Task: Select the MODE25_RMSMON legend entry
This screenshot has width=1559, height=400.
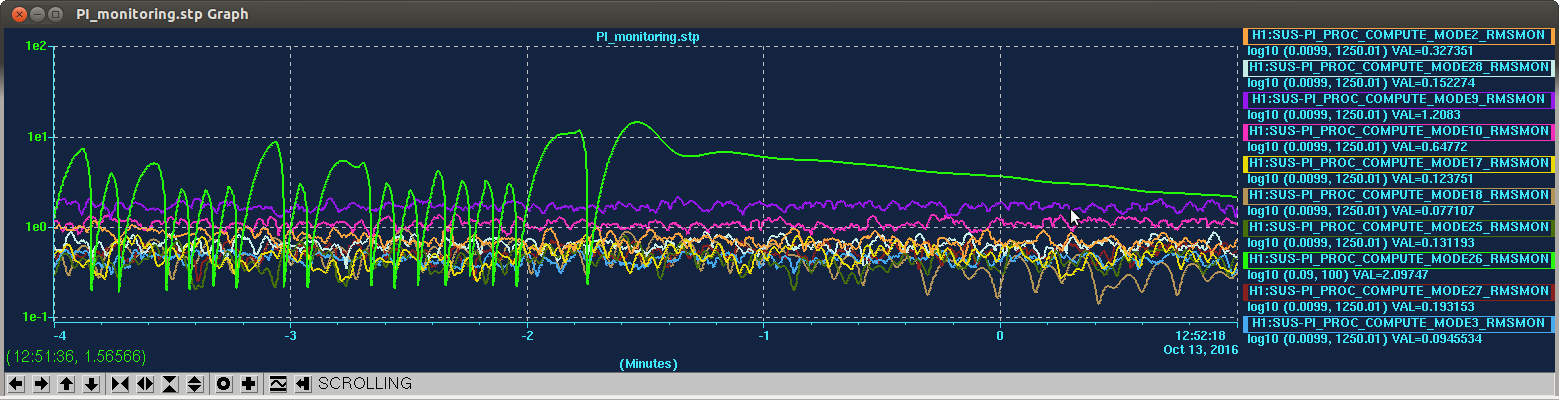Action: point(1398,227)
